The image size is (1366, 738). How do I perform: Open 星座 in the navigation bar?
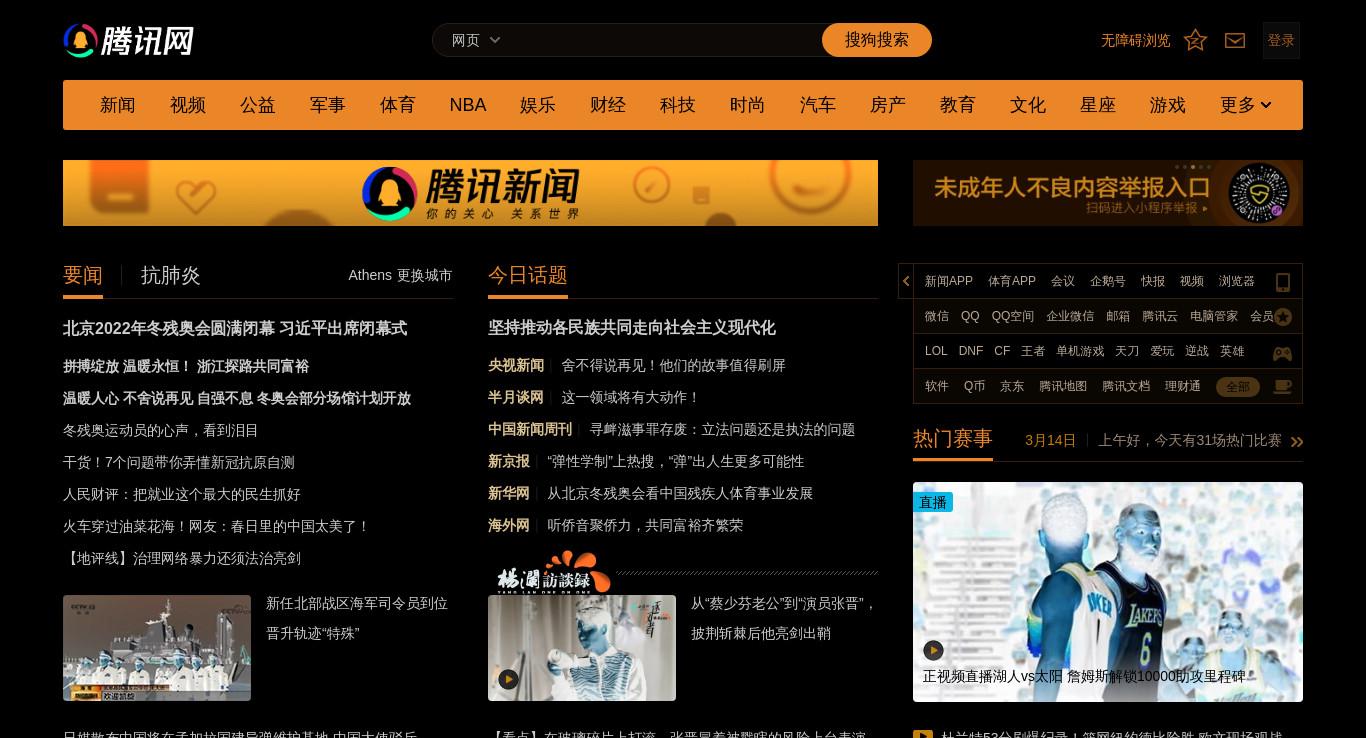[x=1098, y=105]
